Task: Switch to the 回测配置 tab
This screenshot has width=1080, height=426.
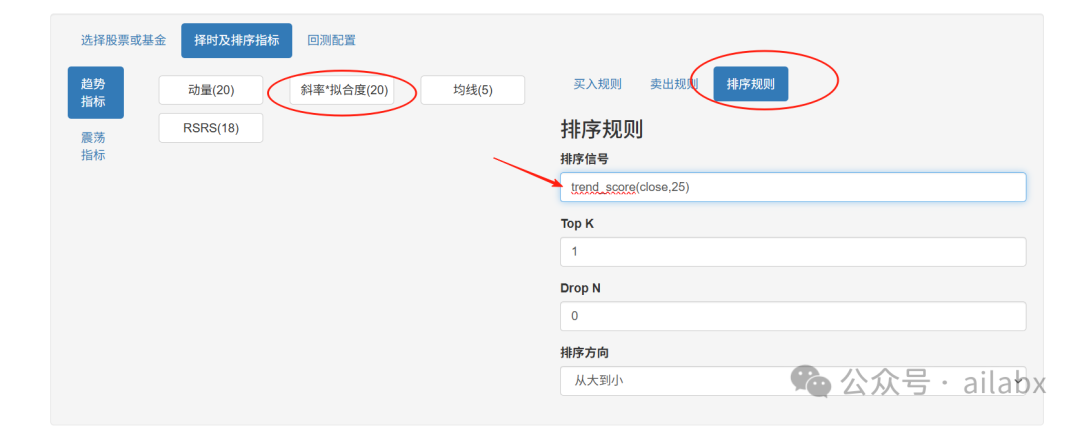Action: 331,41
